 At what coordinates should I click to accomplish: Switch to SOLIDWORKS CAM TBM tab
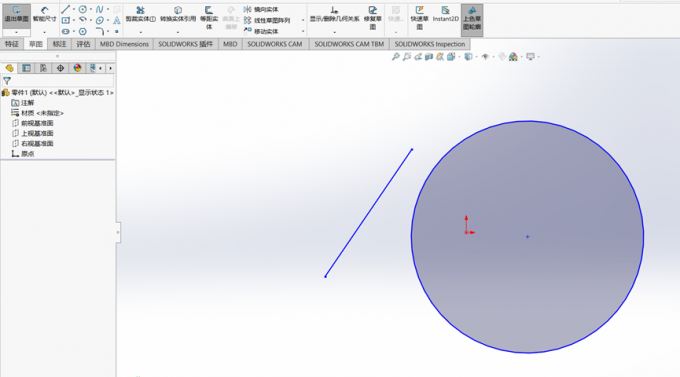point(349,44)
